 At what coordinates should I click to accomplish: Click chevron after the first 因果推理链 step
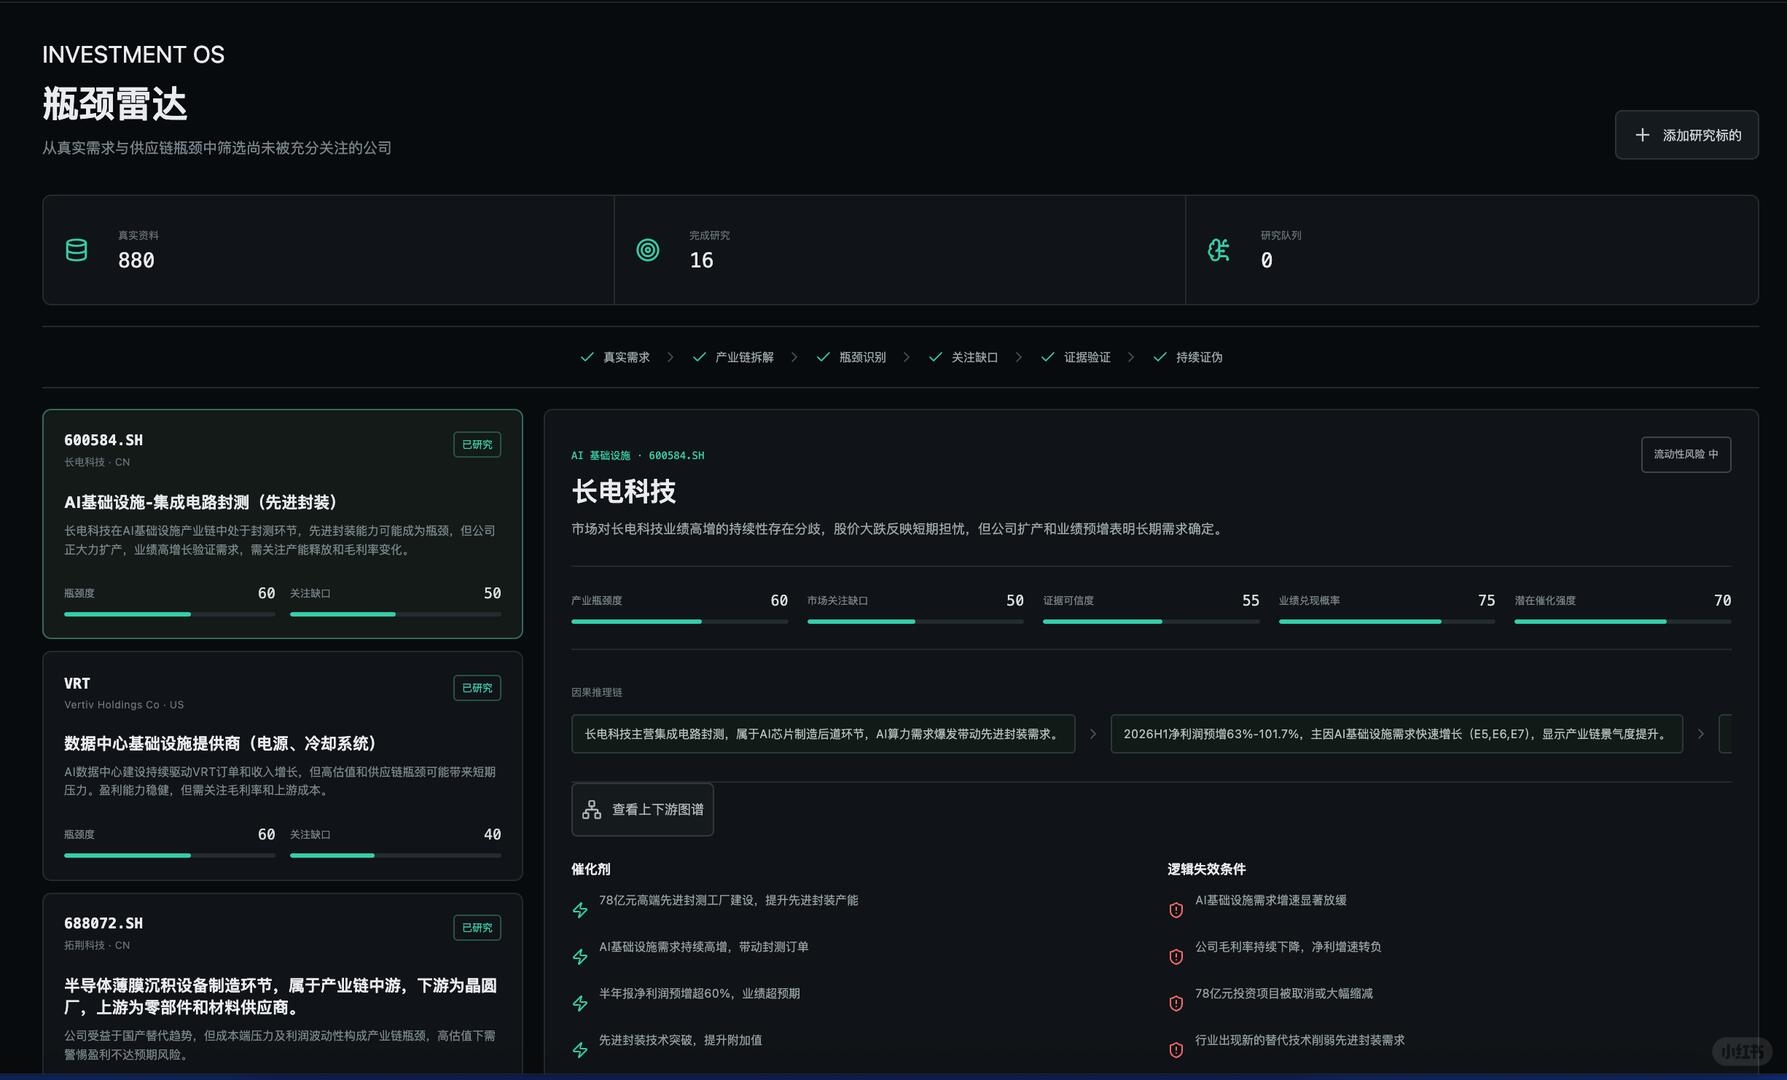pyautogui.click(x=1093, y=734)
